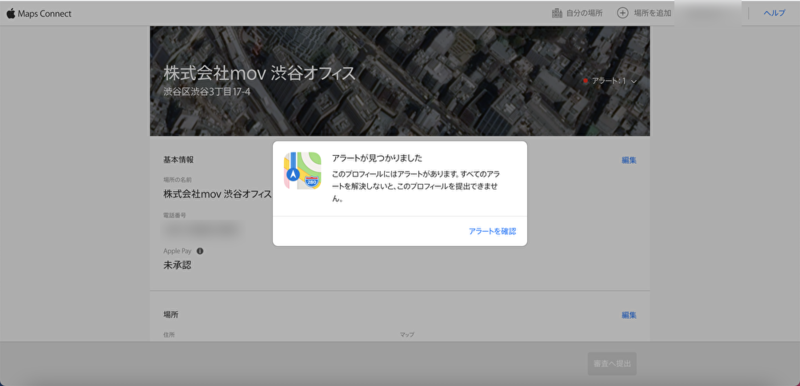Click the Maps app icon in the dialog
This screenshot has height=386, width=800.
click(x=303, y=171)
